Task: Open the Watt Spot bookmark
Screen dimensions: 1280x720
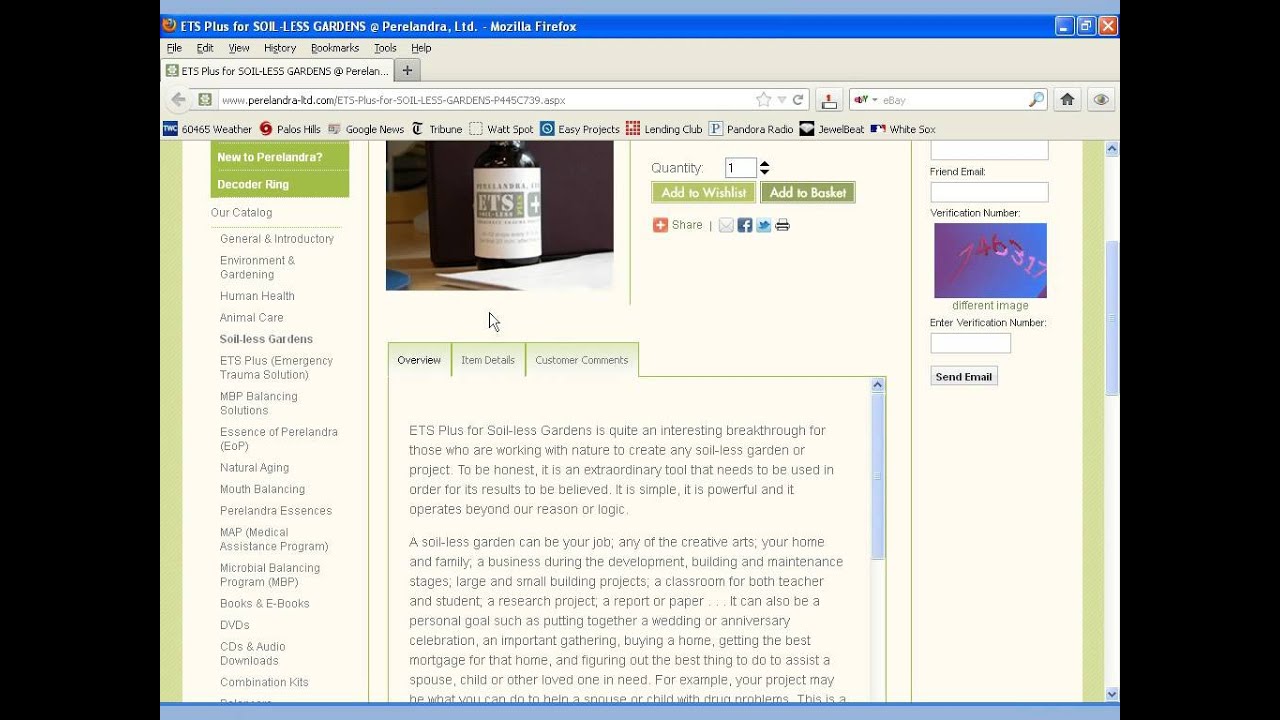Action: 501,129
